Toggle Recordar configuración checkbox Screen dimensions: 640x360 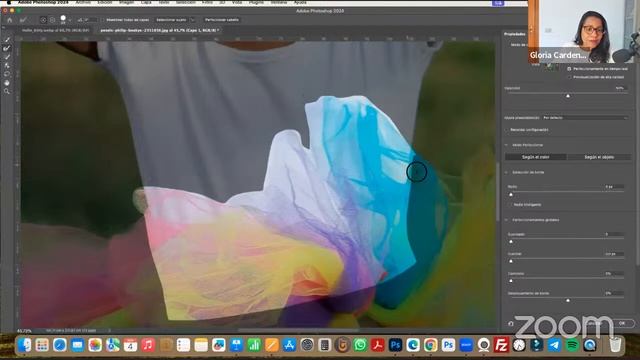[x=507, y=130]
